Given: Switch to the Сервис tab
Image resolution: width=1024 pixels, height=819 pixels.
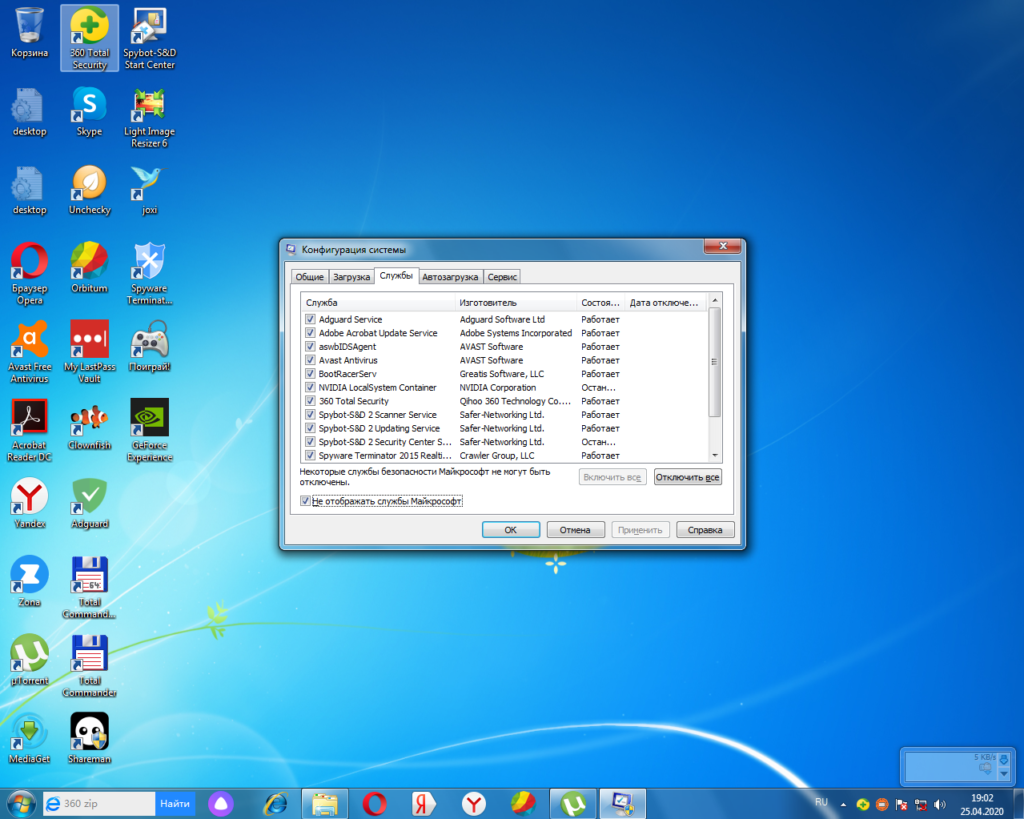Looking at the screenshot, I should [502, 277].
